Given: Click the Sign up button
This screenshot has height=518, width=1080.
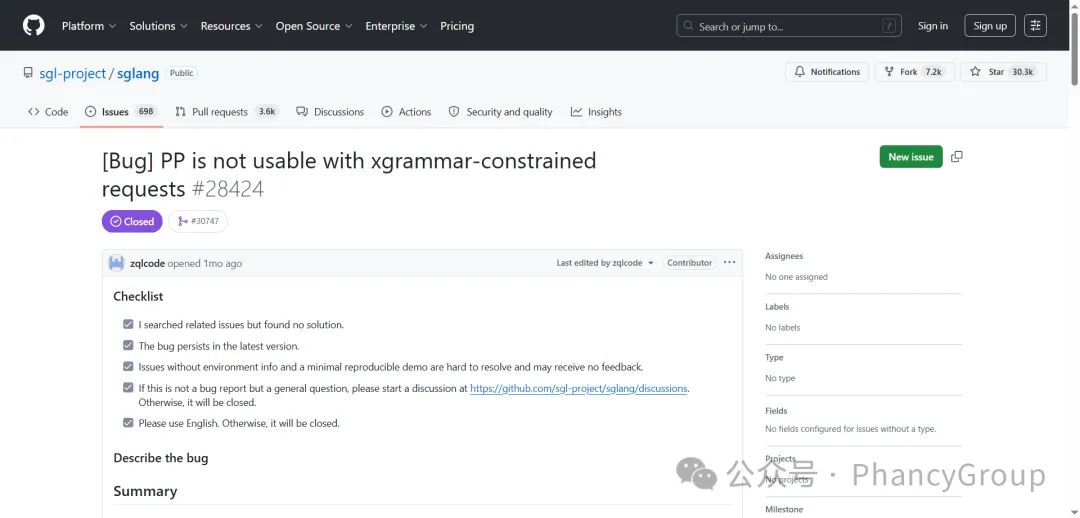Looking at the screenshot, I should pyautogui.click(x=990, y=26).
